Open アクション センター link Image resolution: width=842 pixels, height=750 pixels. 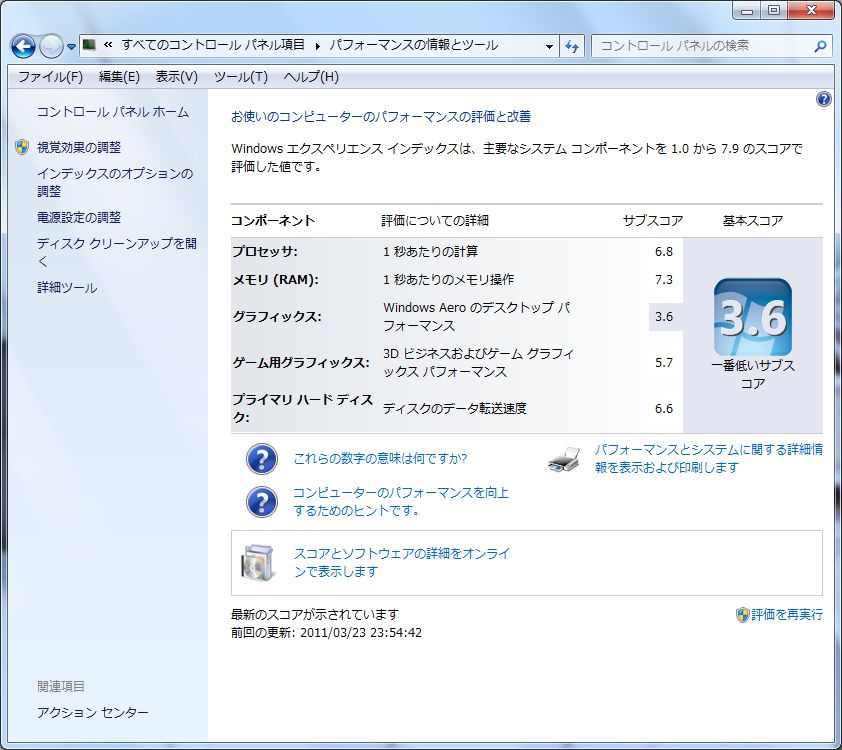pos(92,712)
